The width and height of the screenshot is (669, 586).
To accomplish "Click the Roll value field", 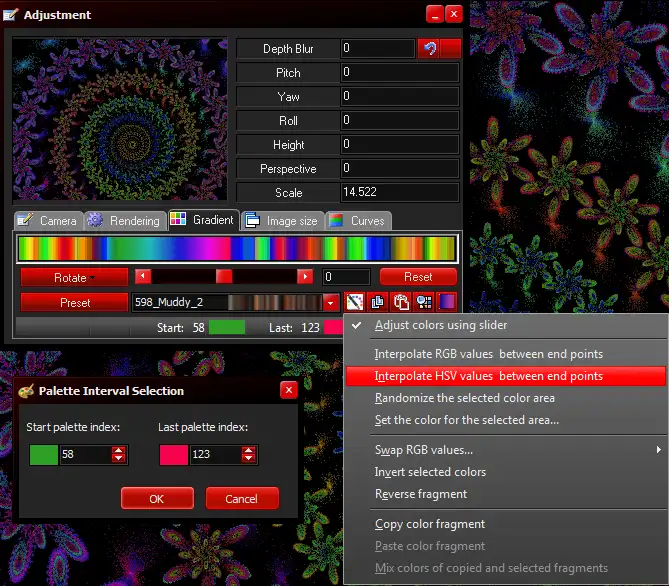I will [400, 120].
